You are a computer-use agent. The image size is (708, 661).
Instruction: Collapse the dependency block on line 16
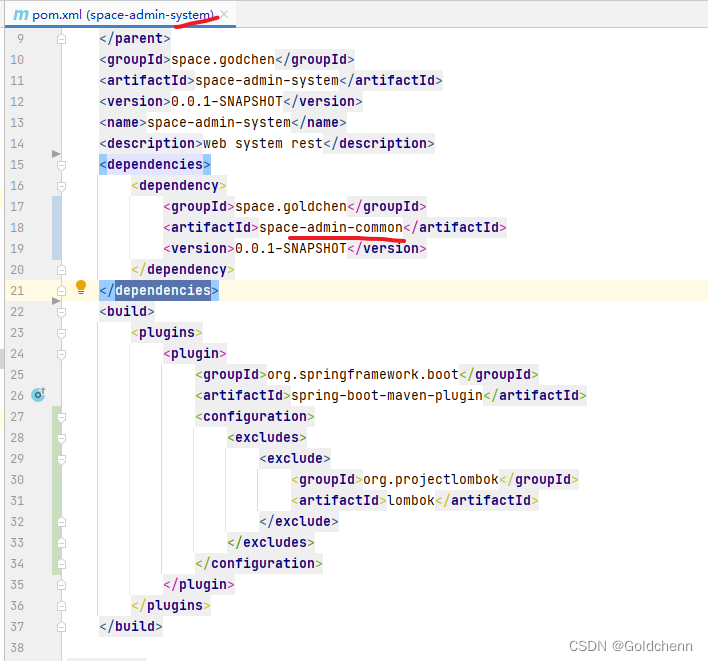(x=62, y=186)
